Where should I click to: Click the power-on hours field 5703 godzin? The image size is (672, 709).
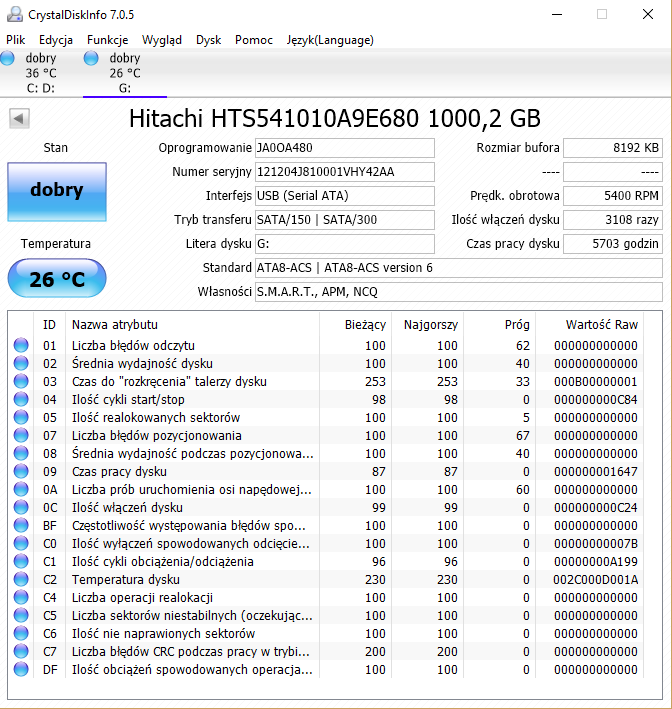[613, 244]
